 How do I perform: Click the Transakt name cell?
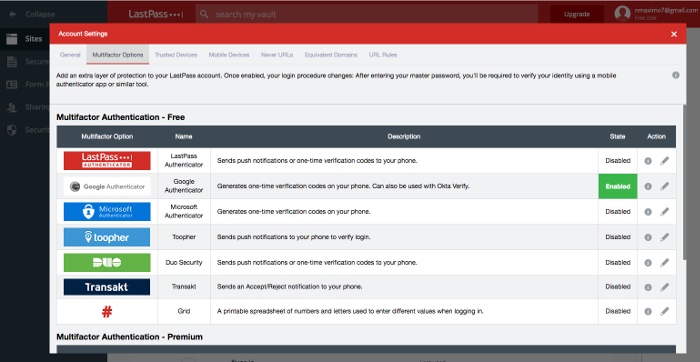click(184, 287)
